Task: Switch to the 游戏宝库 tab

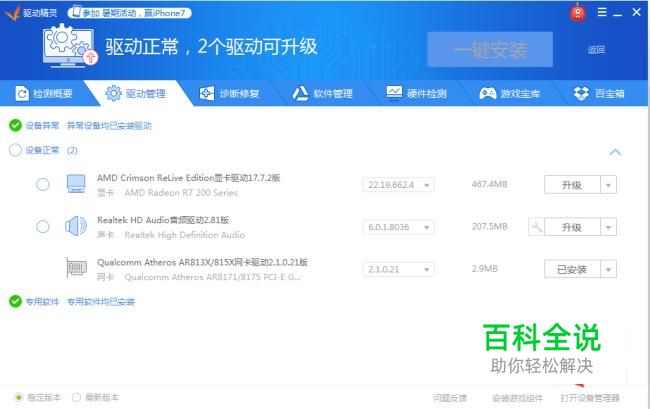Action: (x=510, y=93)
